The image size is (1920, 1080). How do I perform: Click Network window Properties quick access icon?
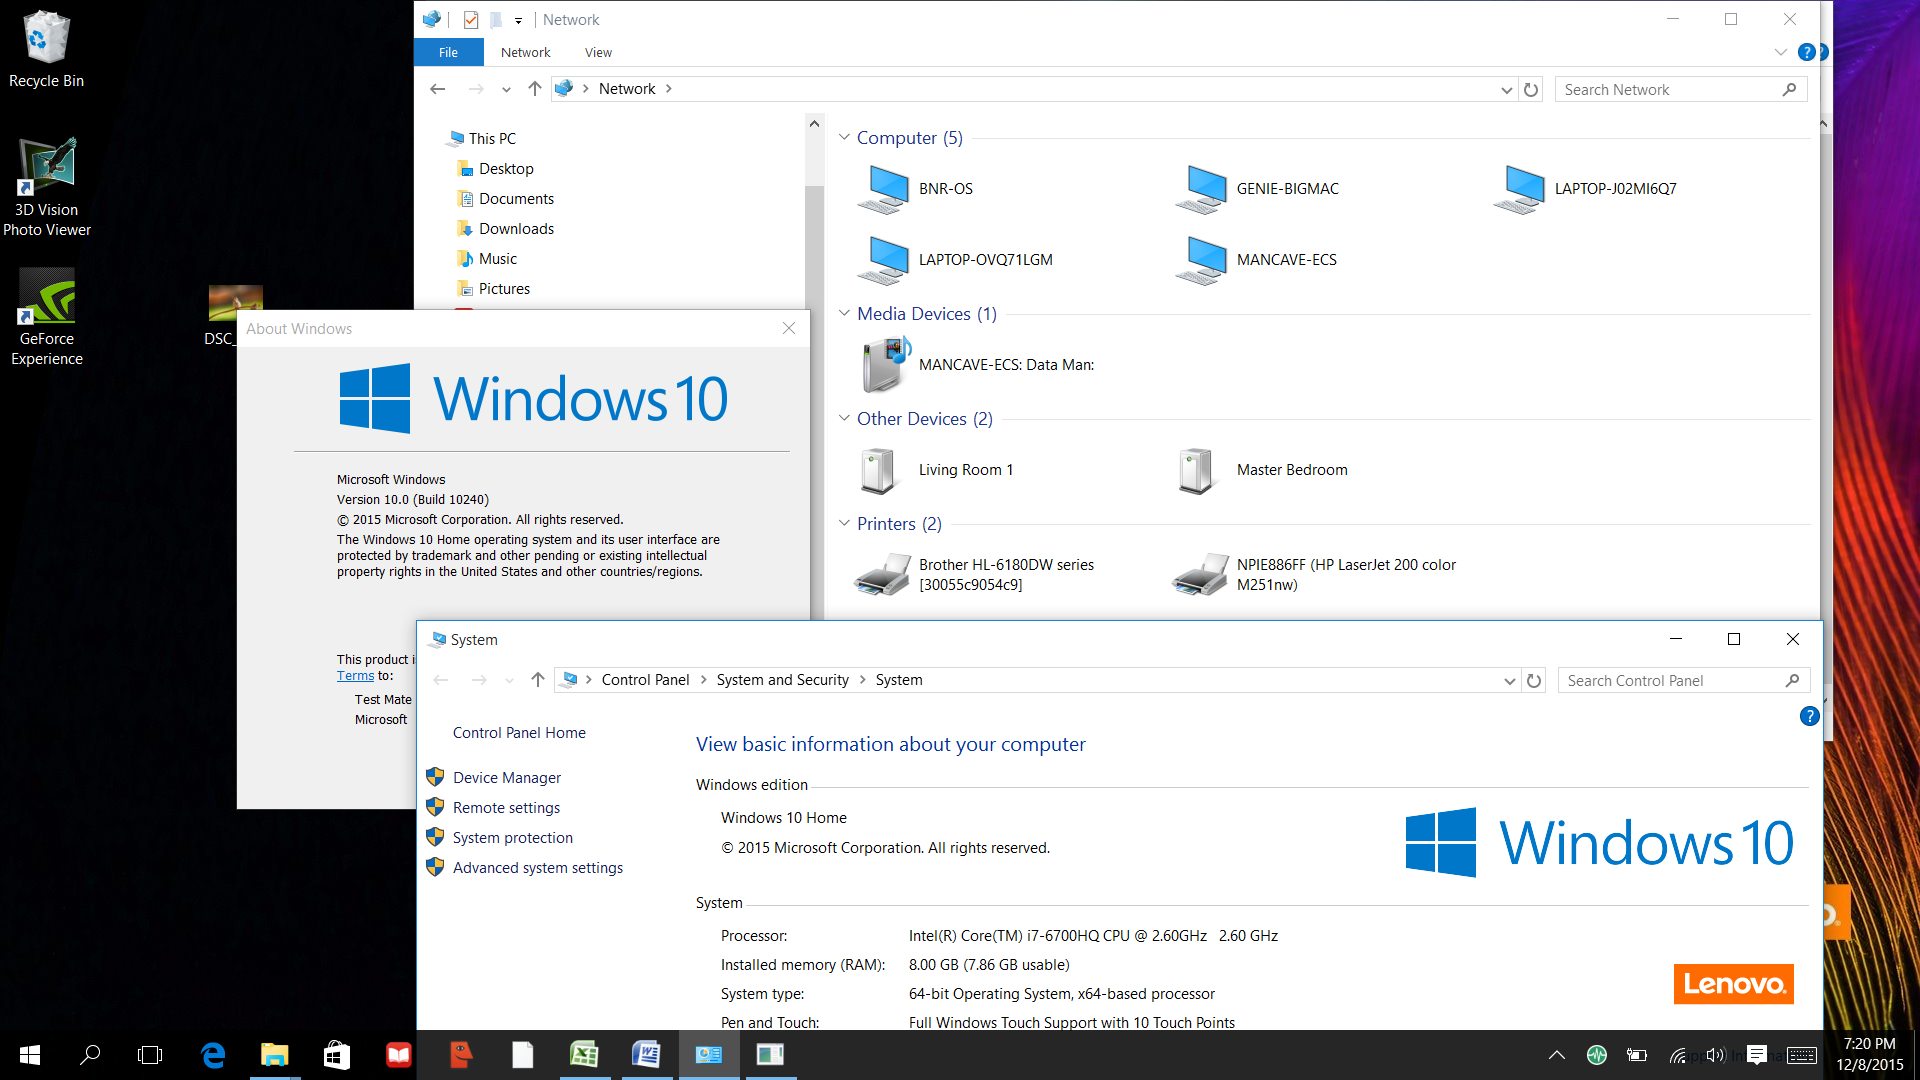click(471, 20)
